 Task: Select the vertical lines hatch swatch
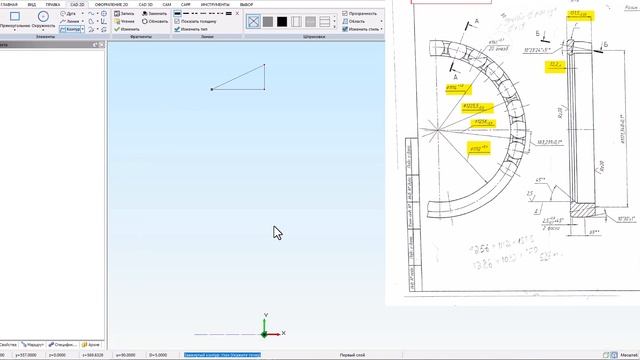pos(296,21)
